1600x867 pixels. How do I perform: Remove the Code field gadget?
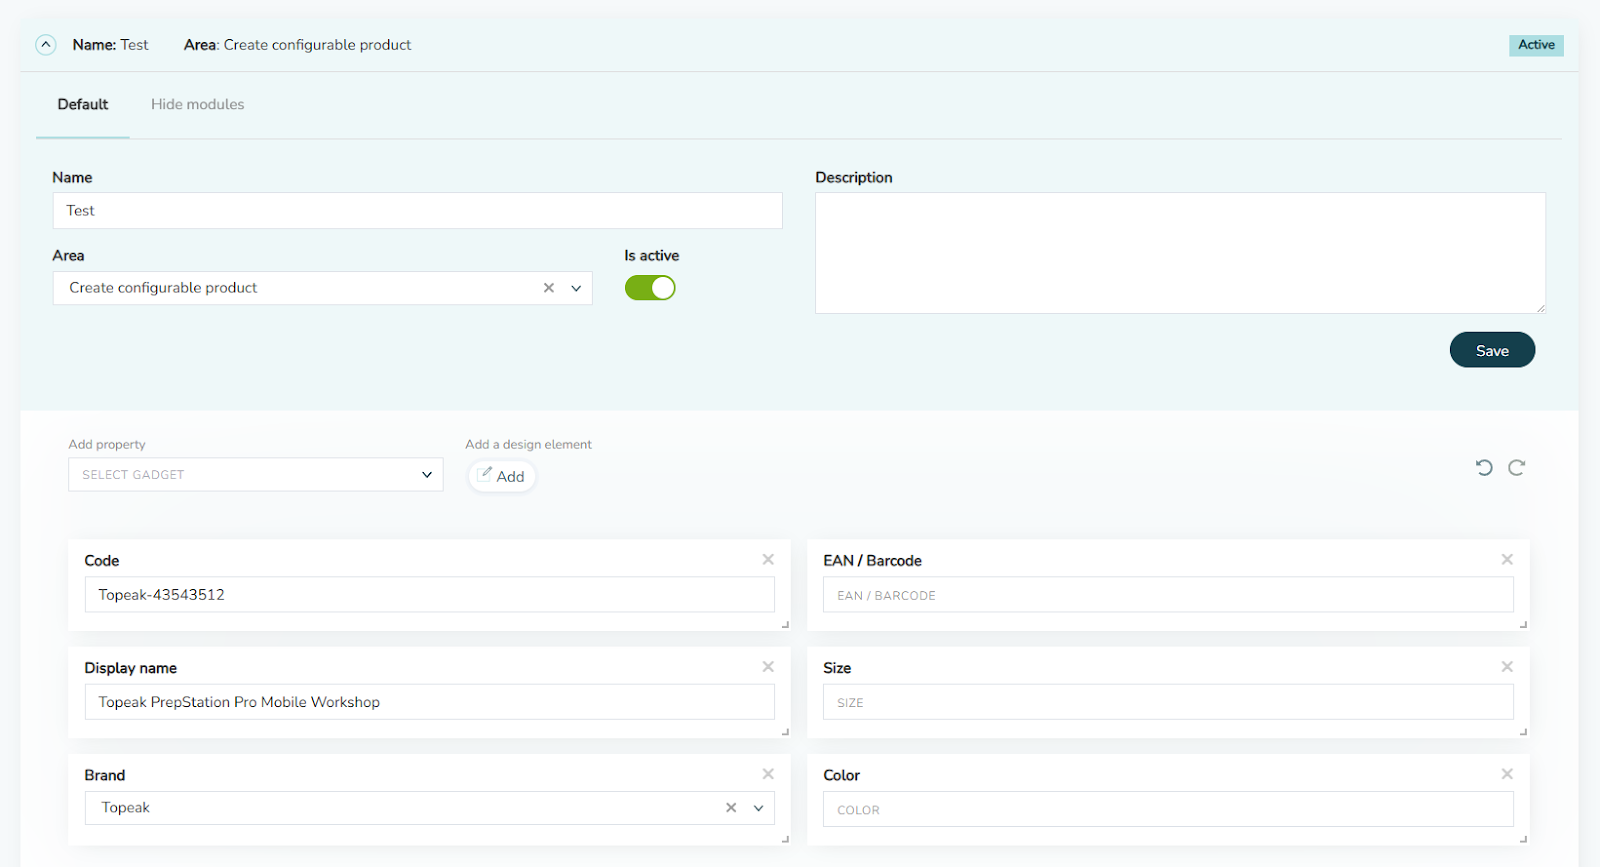coord(768,560)
